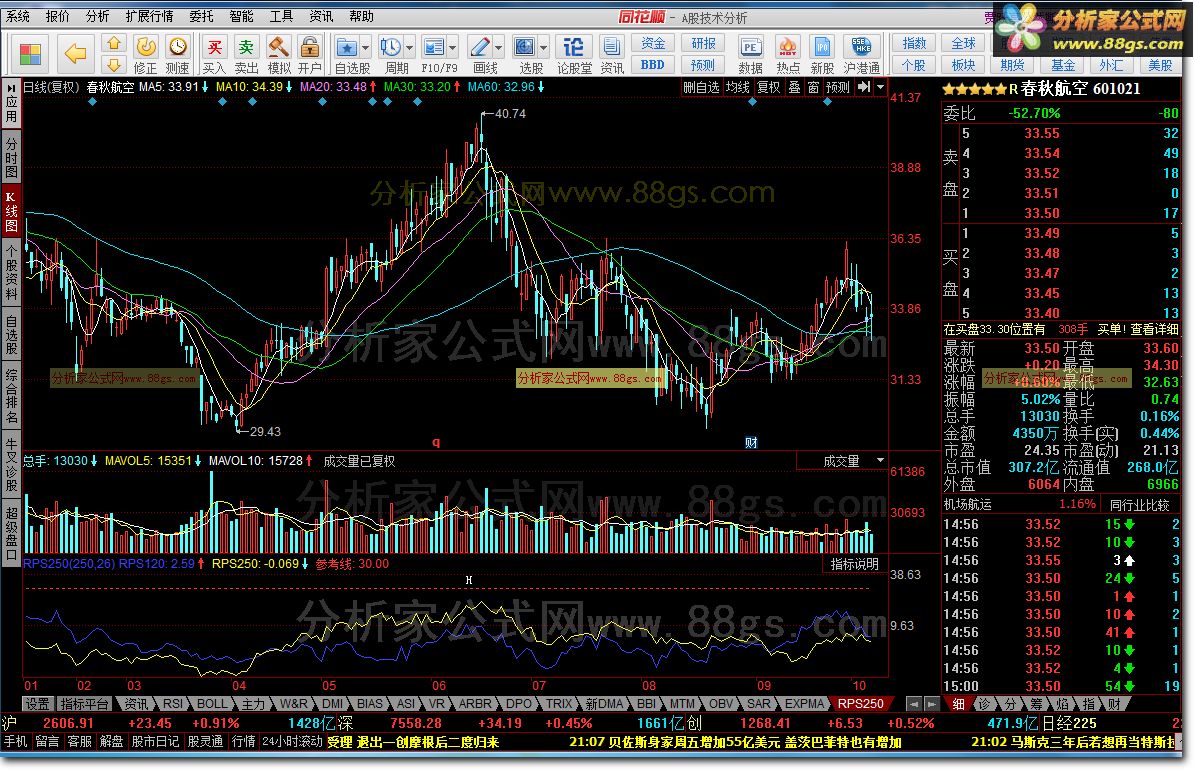Open the 系统 menu
Image resolution: width=1195 pixels, height=770 pixels.
coord(18,16)
